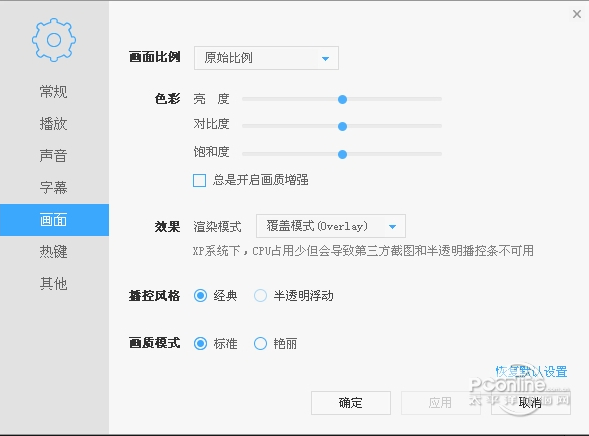Enable the 总是开启画质增强 checkbox
Screen dimensions: 589x436
pos(199,180)
